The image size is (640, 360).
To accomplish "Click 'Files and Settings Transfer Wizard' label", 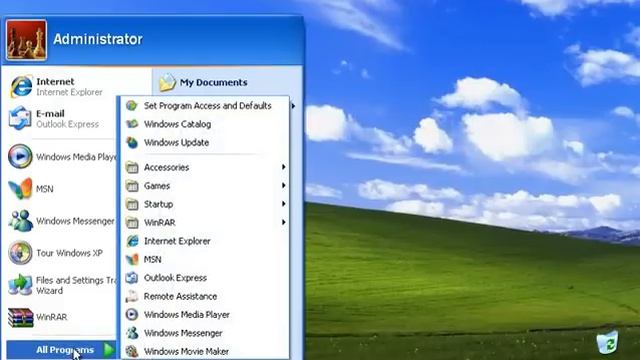I will pos(76,285).
